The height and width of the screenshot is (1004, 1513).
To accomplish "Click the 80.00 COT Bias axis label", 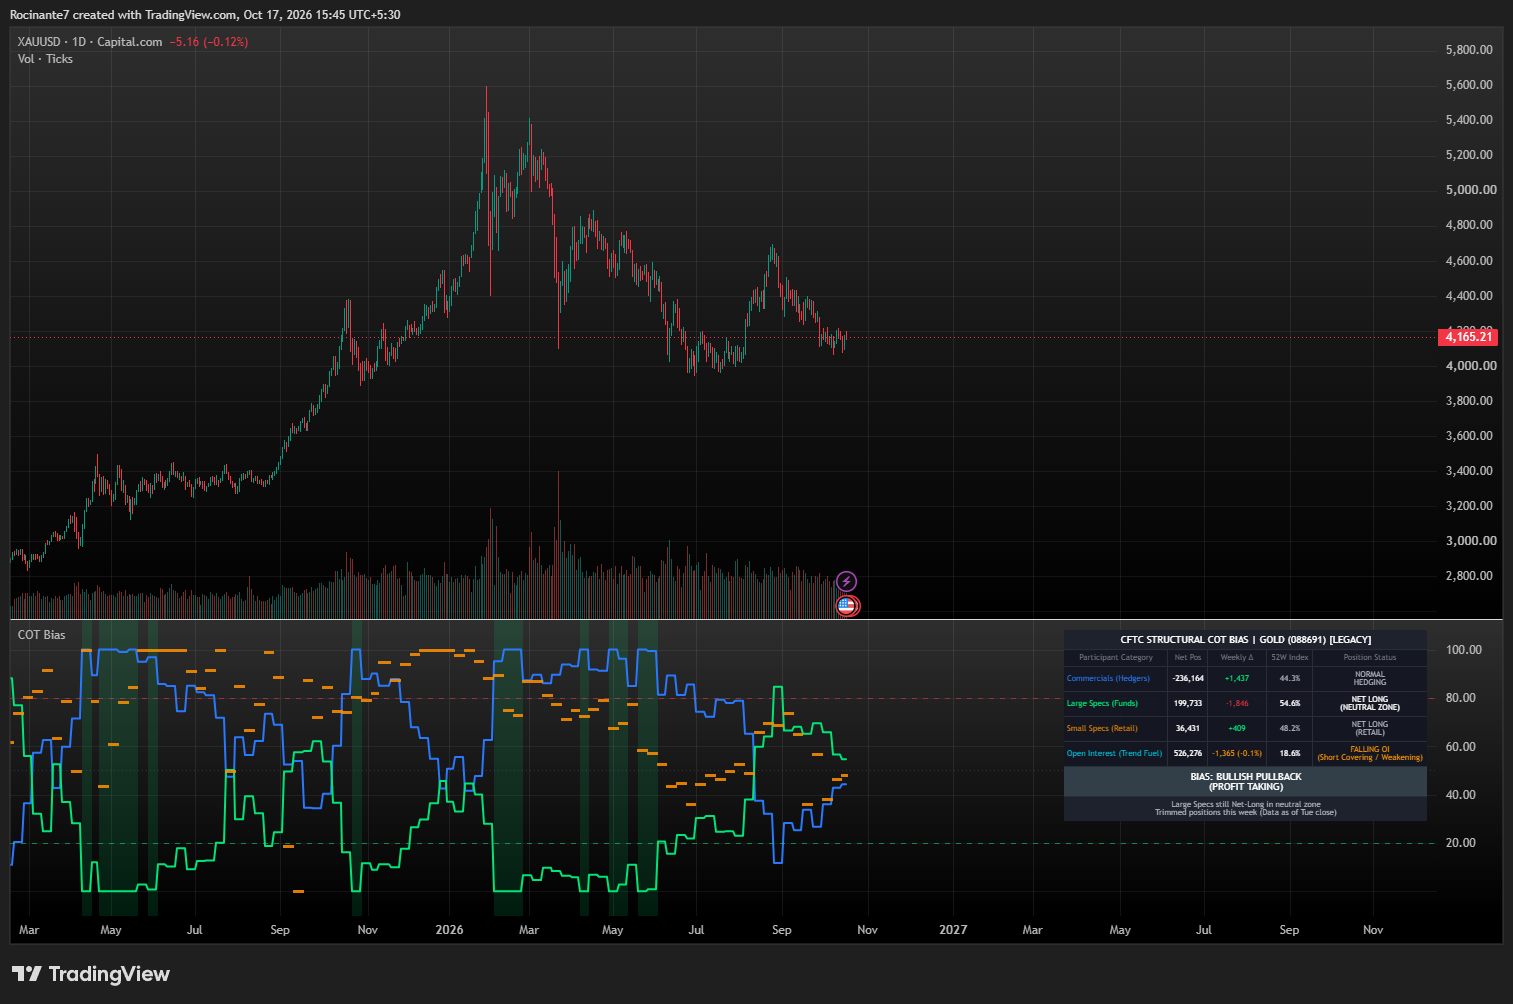I will click(1461, 698).
